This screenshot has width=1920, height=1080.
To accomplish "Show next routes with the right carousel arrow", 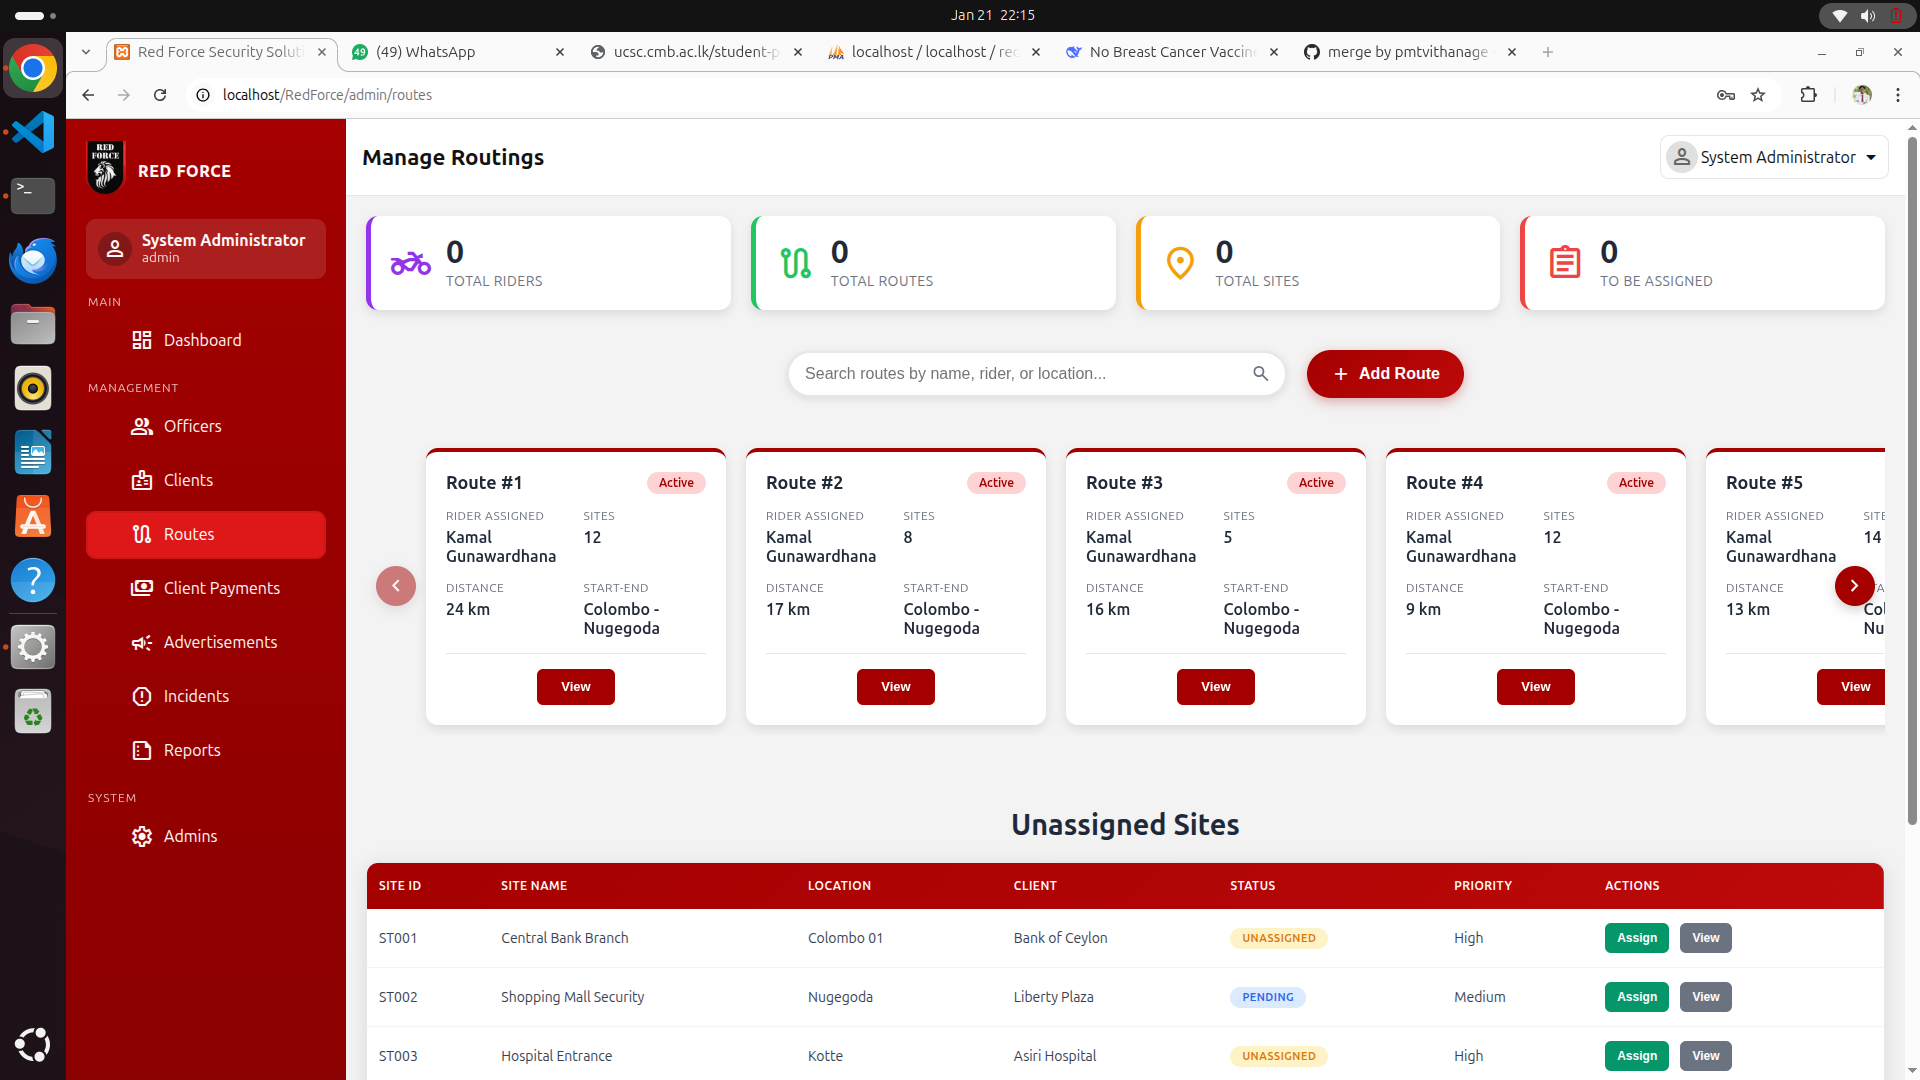I will (x=1854, y=586).
